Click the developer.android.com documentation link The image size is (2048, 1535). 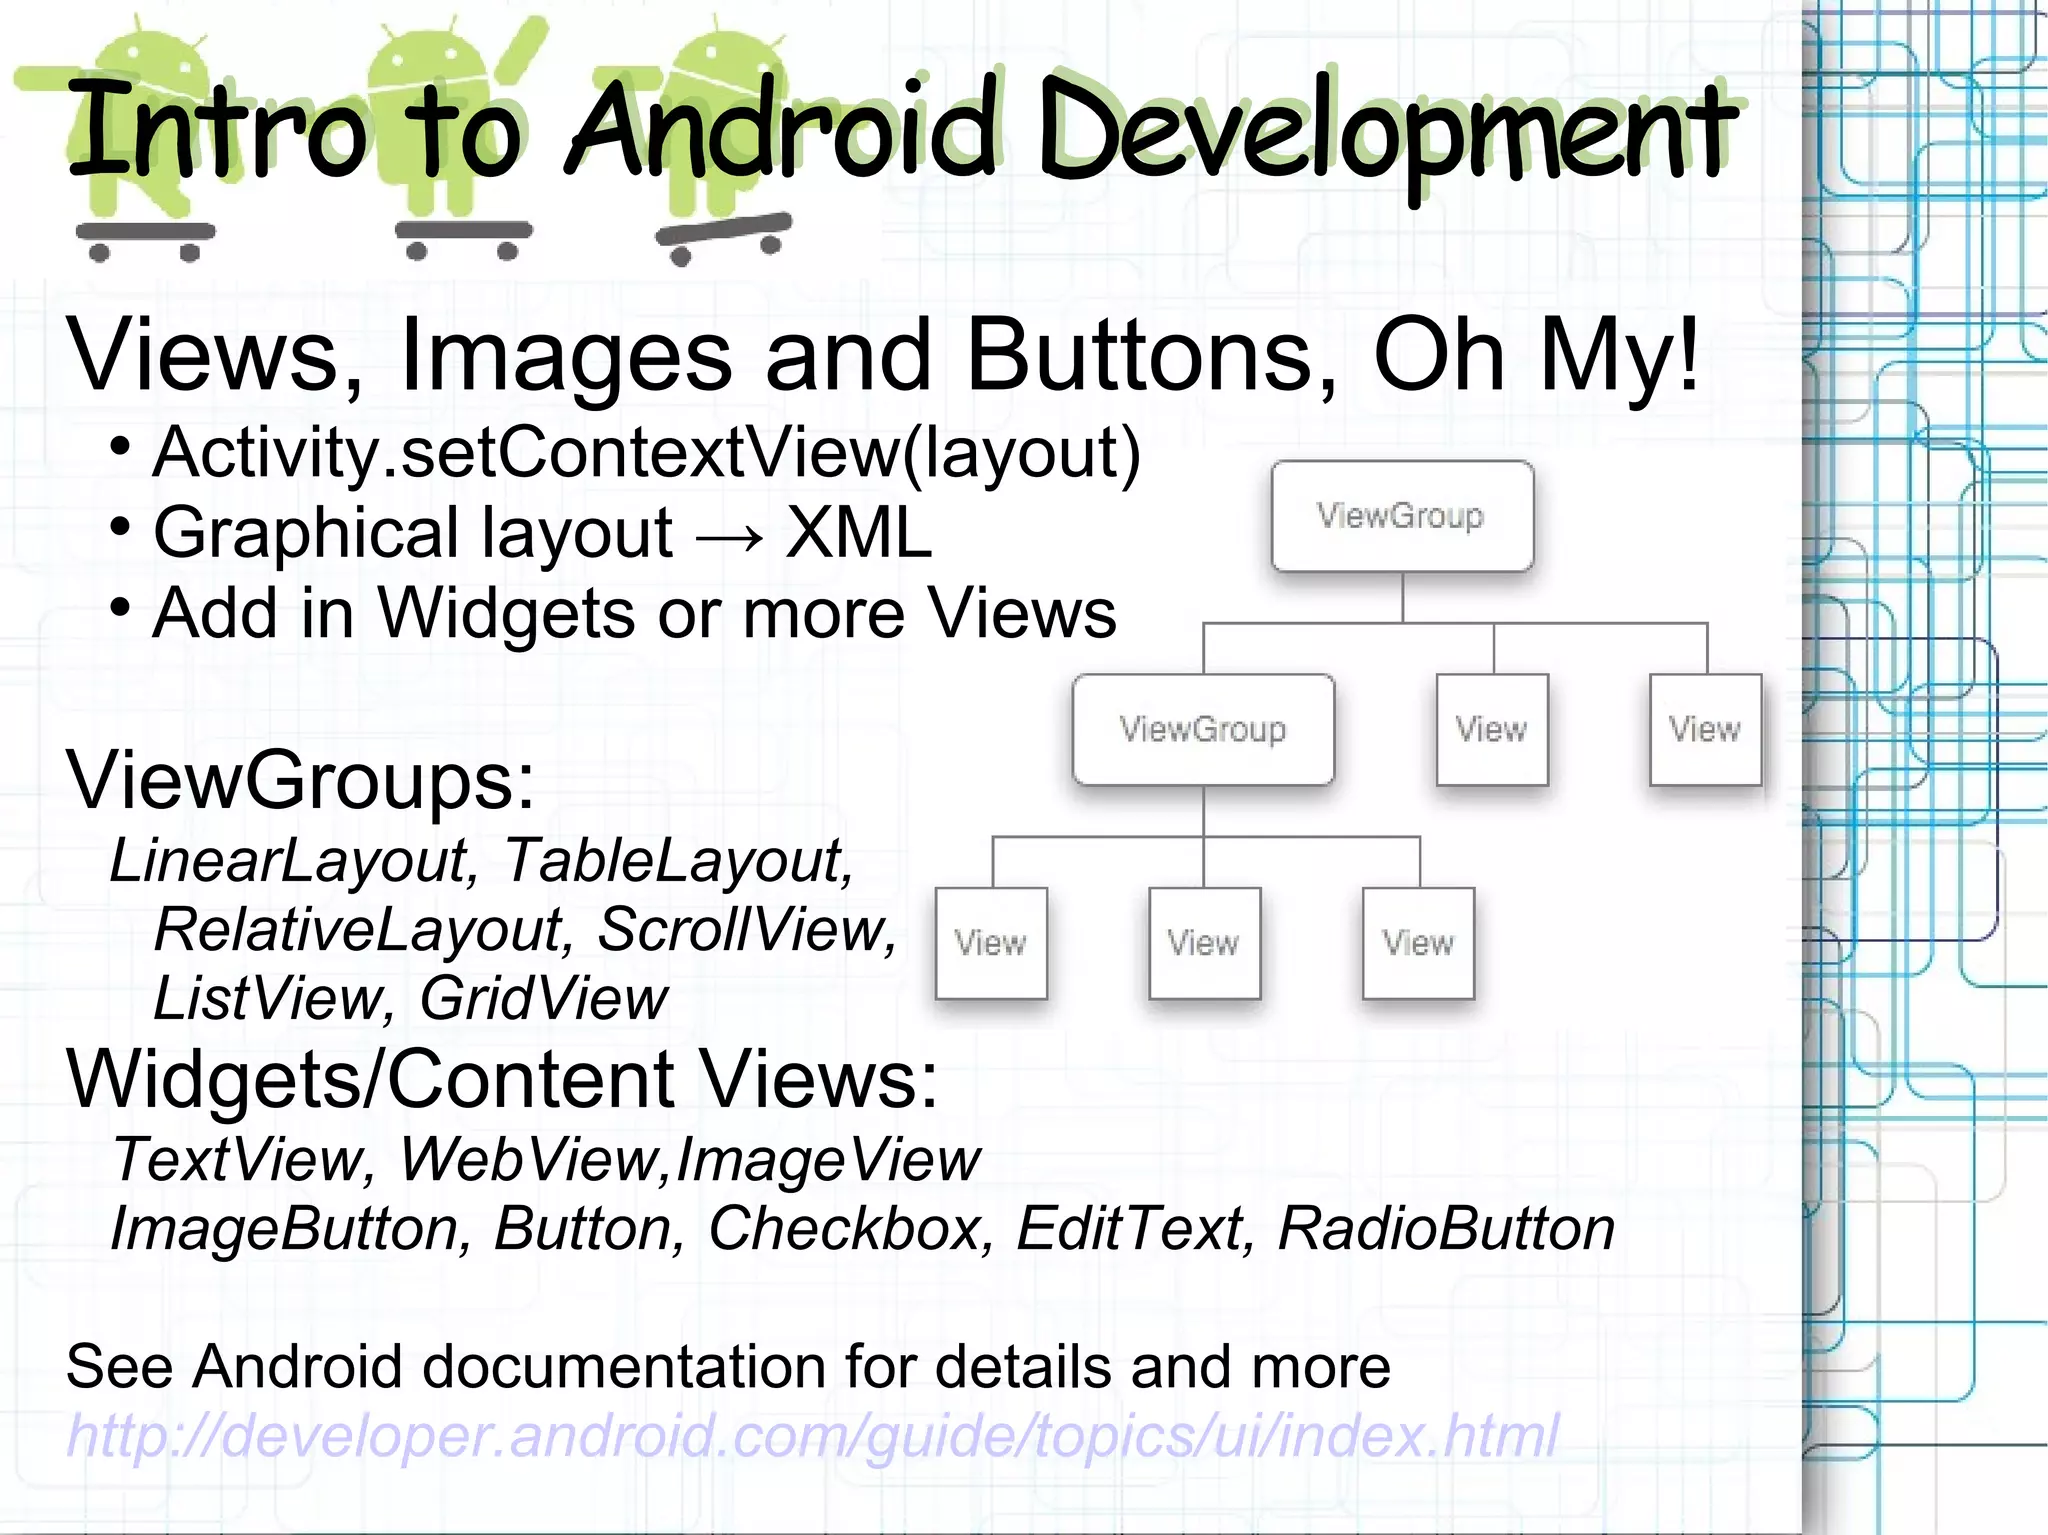[x=812, y=1437]
